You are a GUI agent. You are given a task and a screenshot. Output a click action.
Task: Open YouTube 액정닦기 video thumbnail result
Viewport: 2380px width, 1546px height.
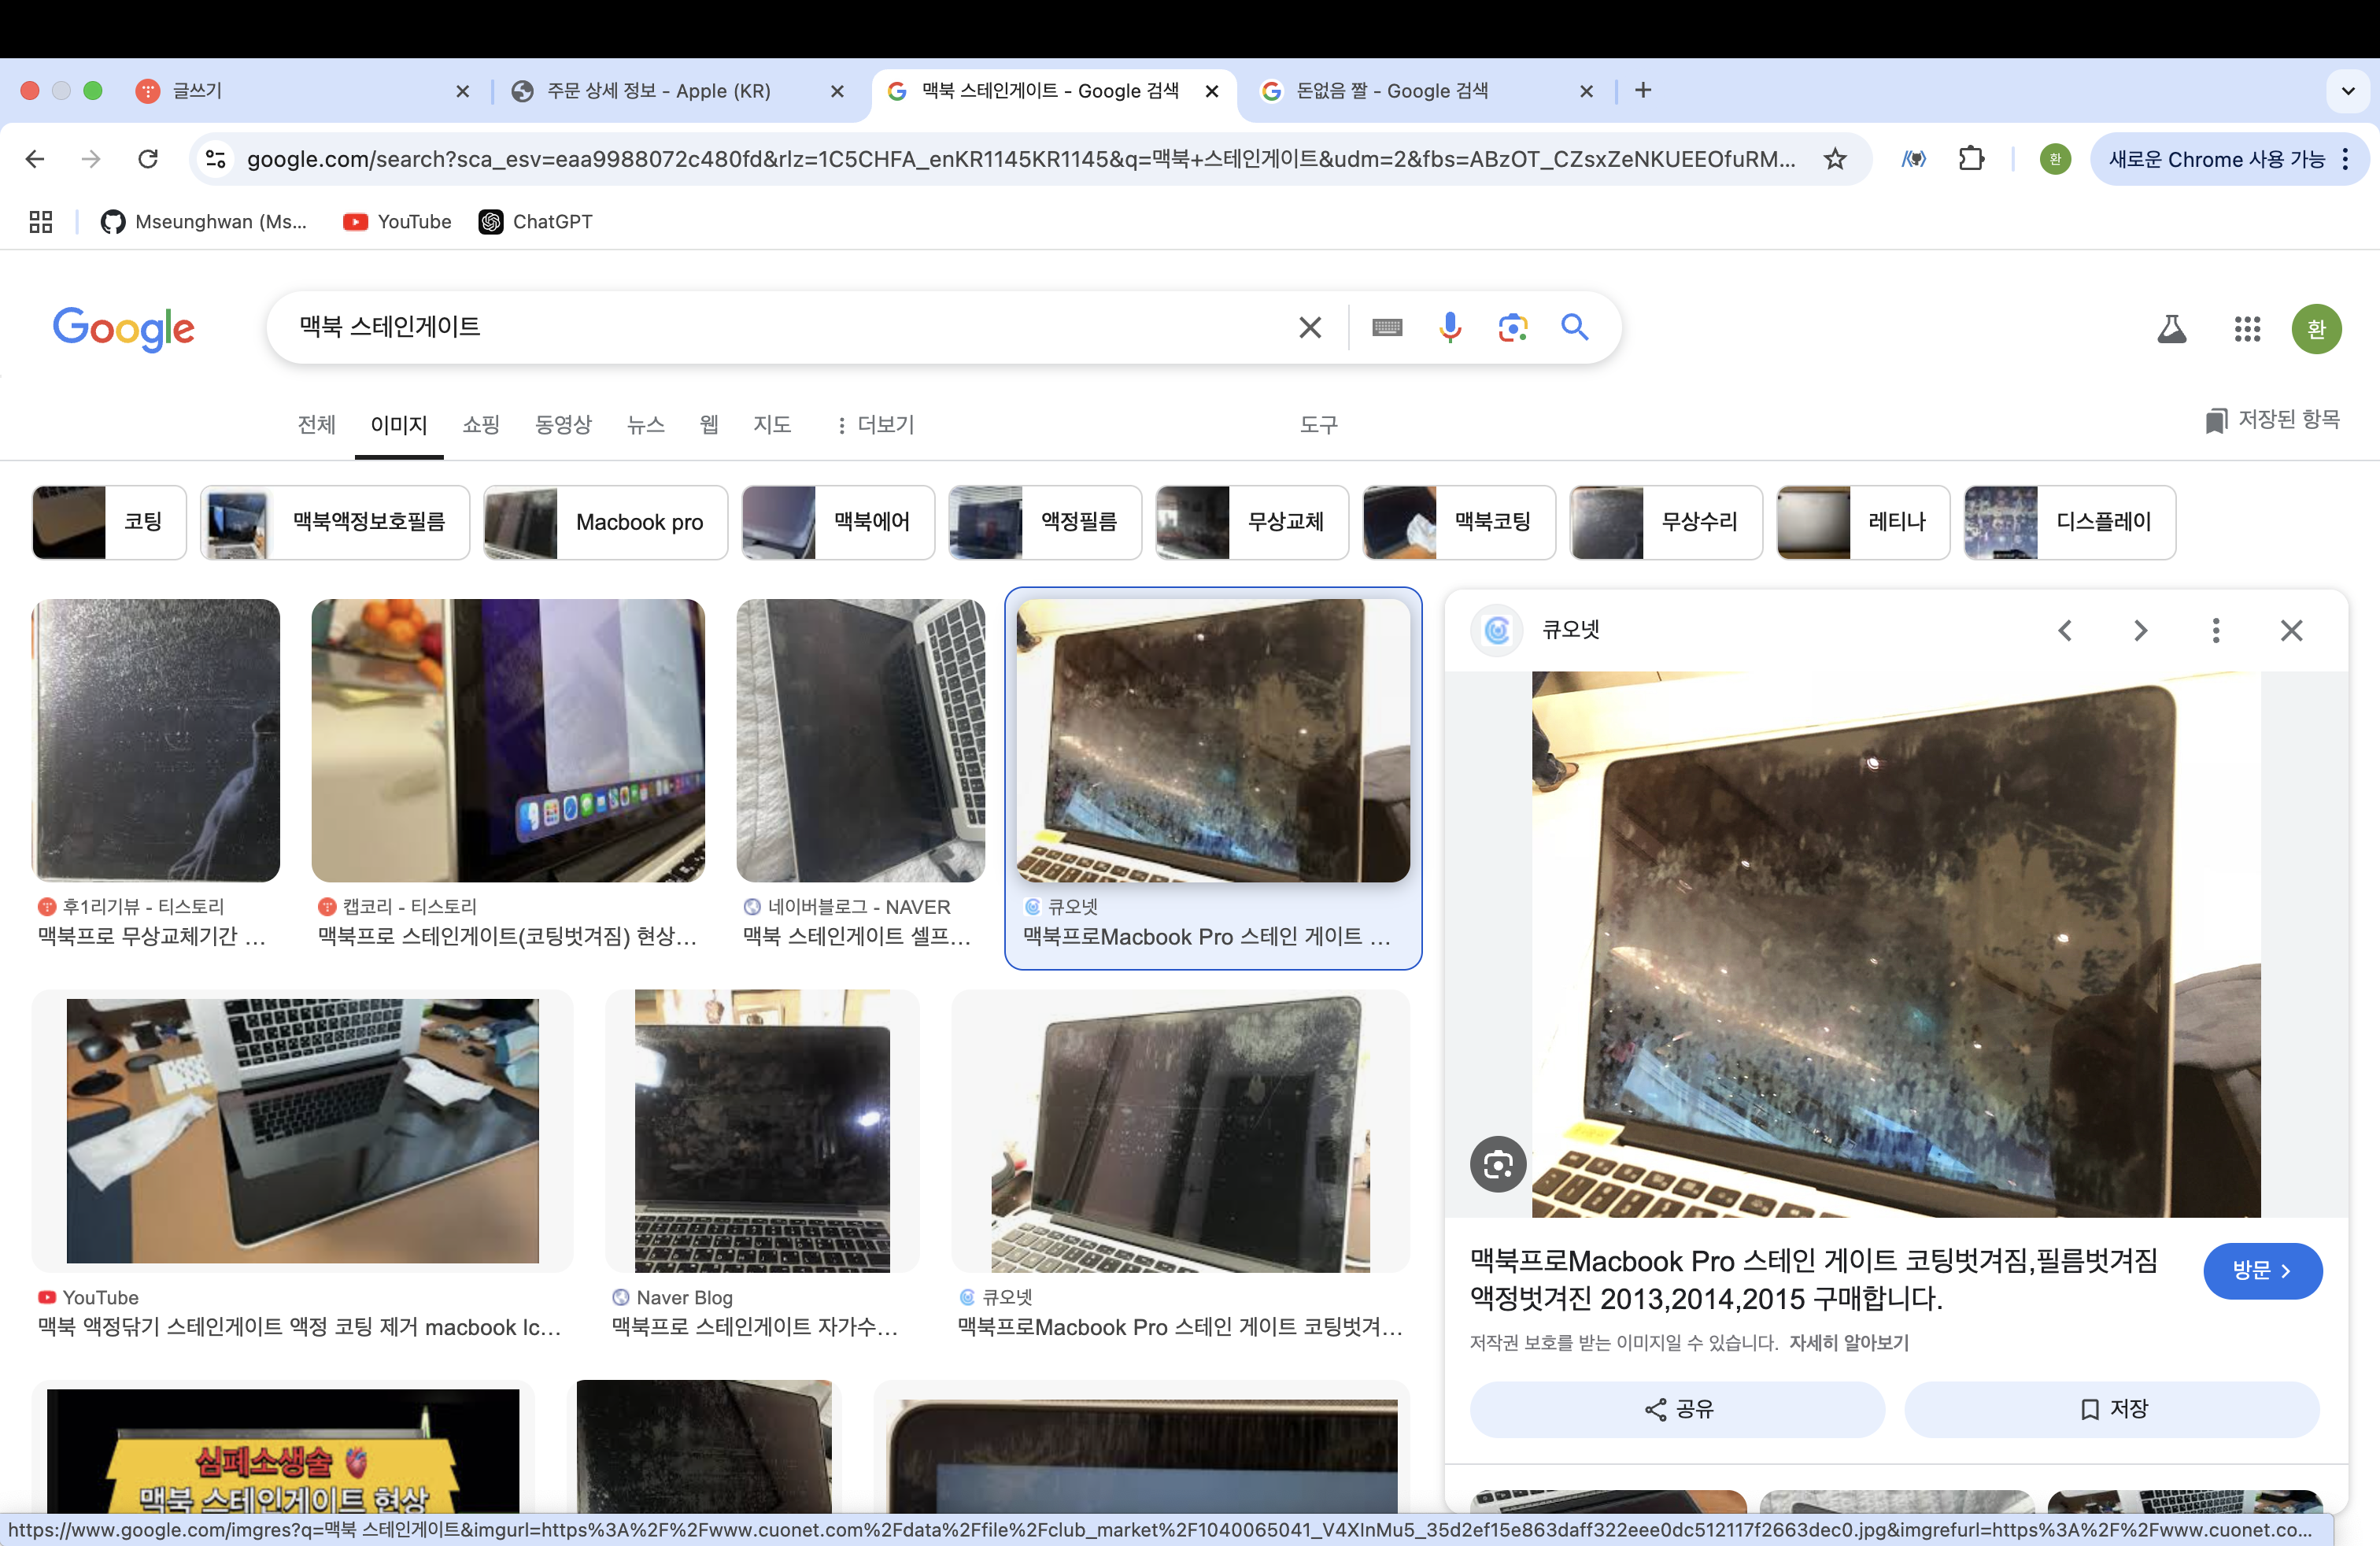click(302, 1131)
